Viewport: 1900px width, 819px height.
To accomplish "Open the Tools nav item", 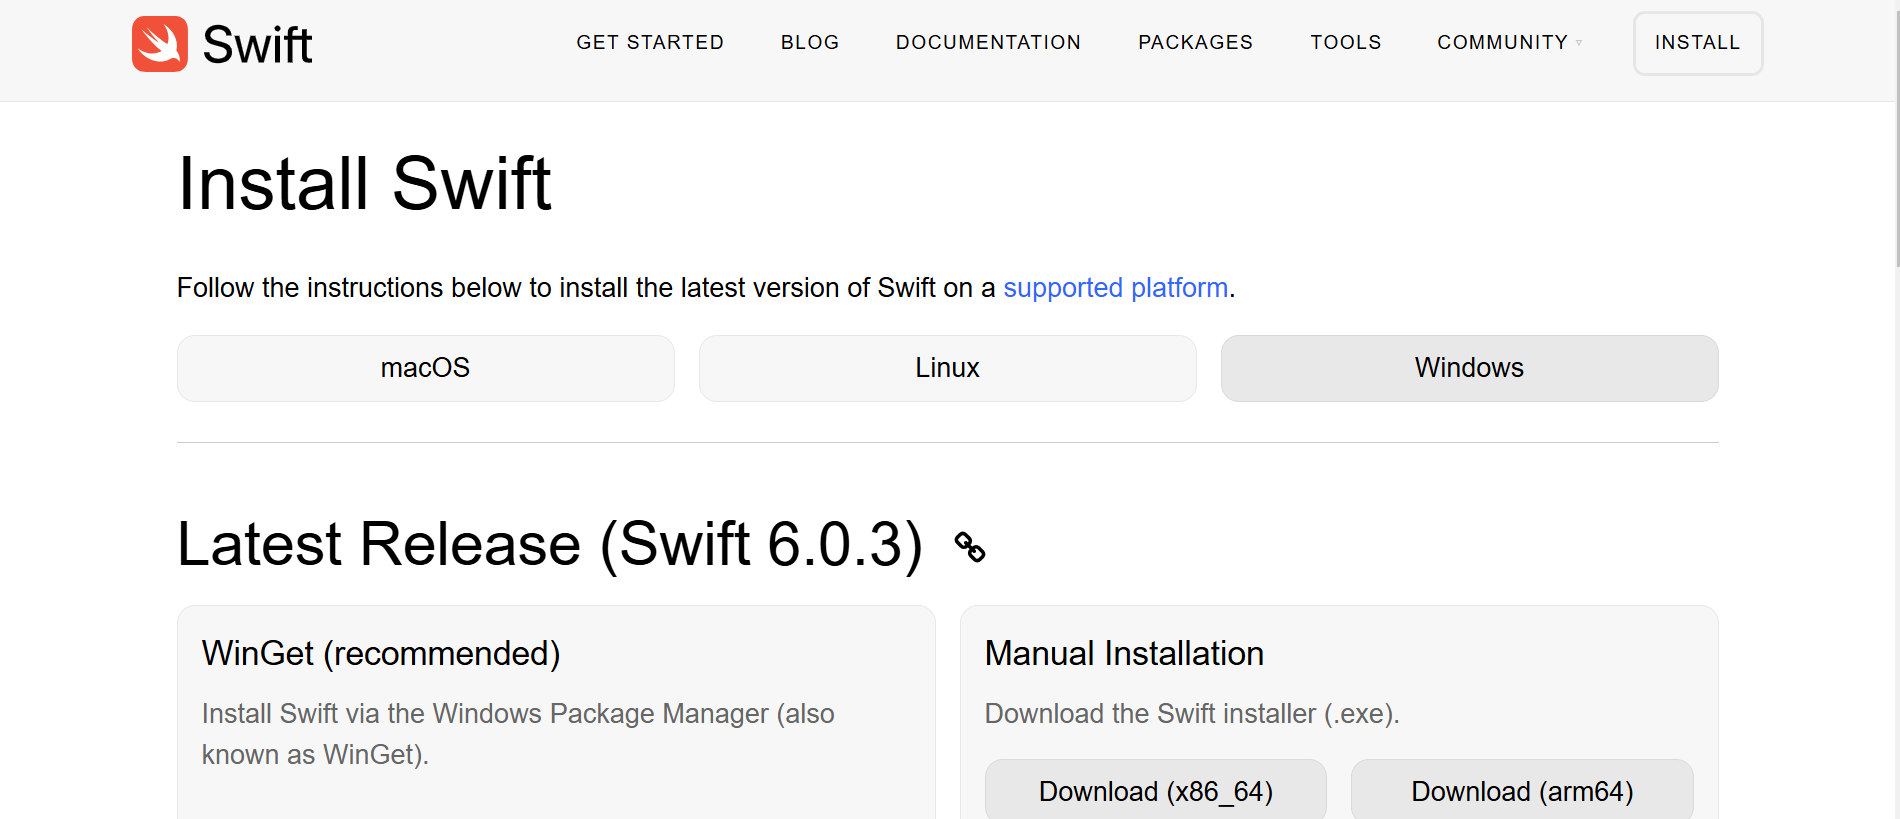I will pyautogui.click(x=1345, y=43).
